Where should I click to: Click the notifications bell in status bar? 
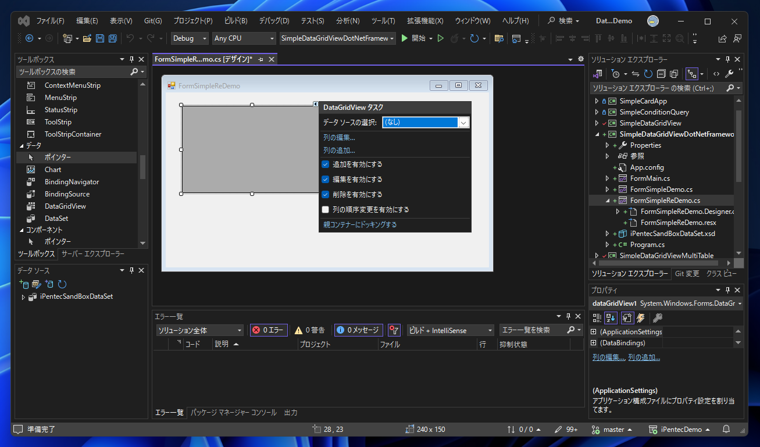coord(726,429)
